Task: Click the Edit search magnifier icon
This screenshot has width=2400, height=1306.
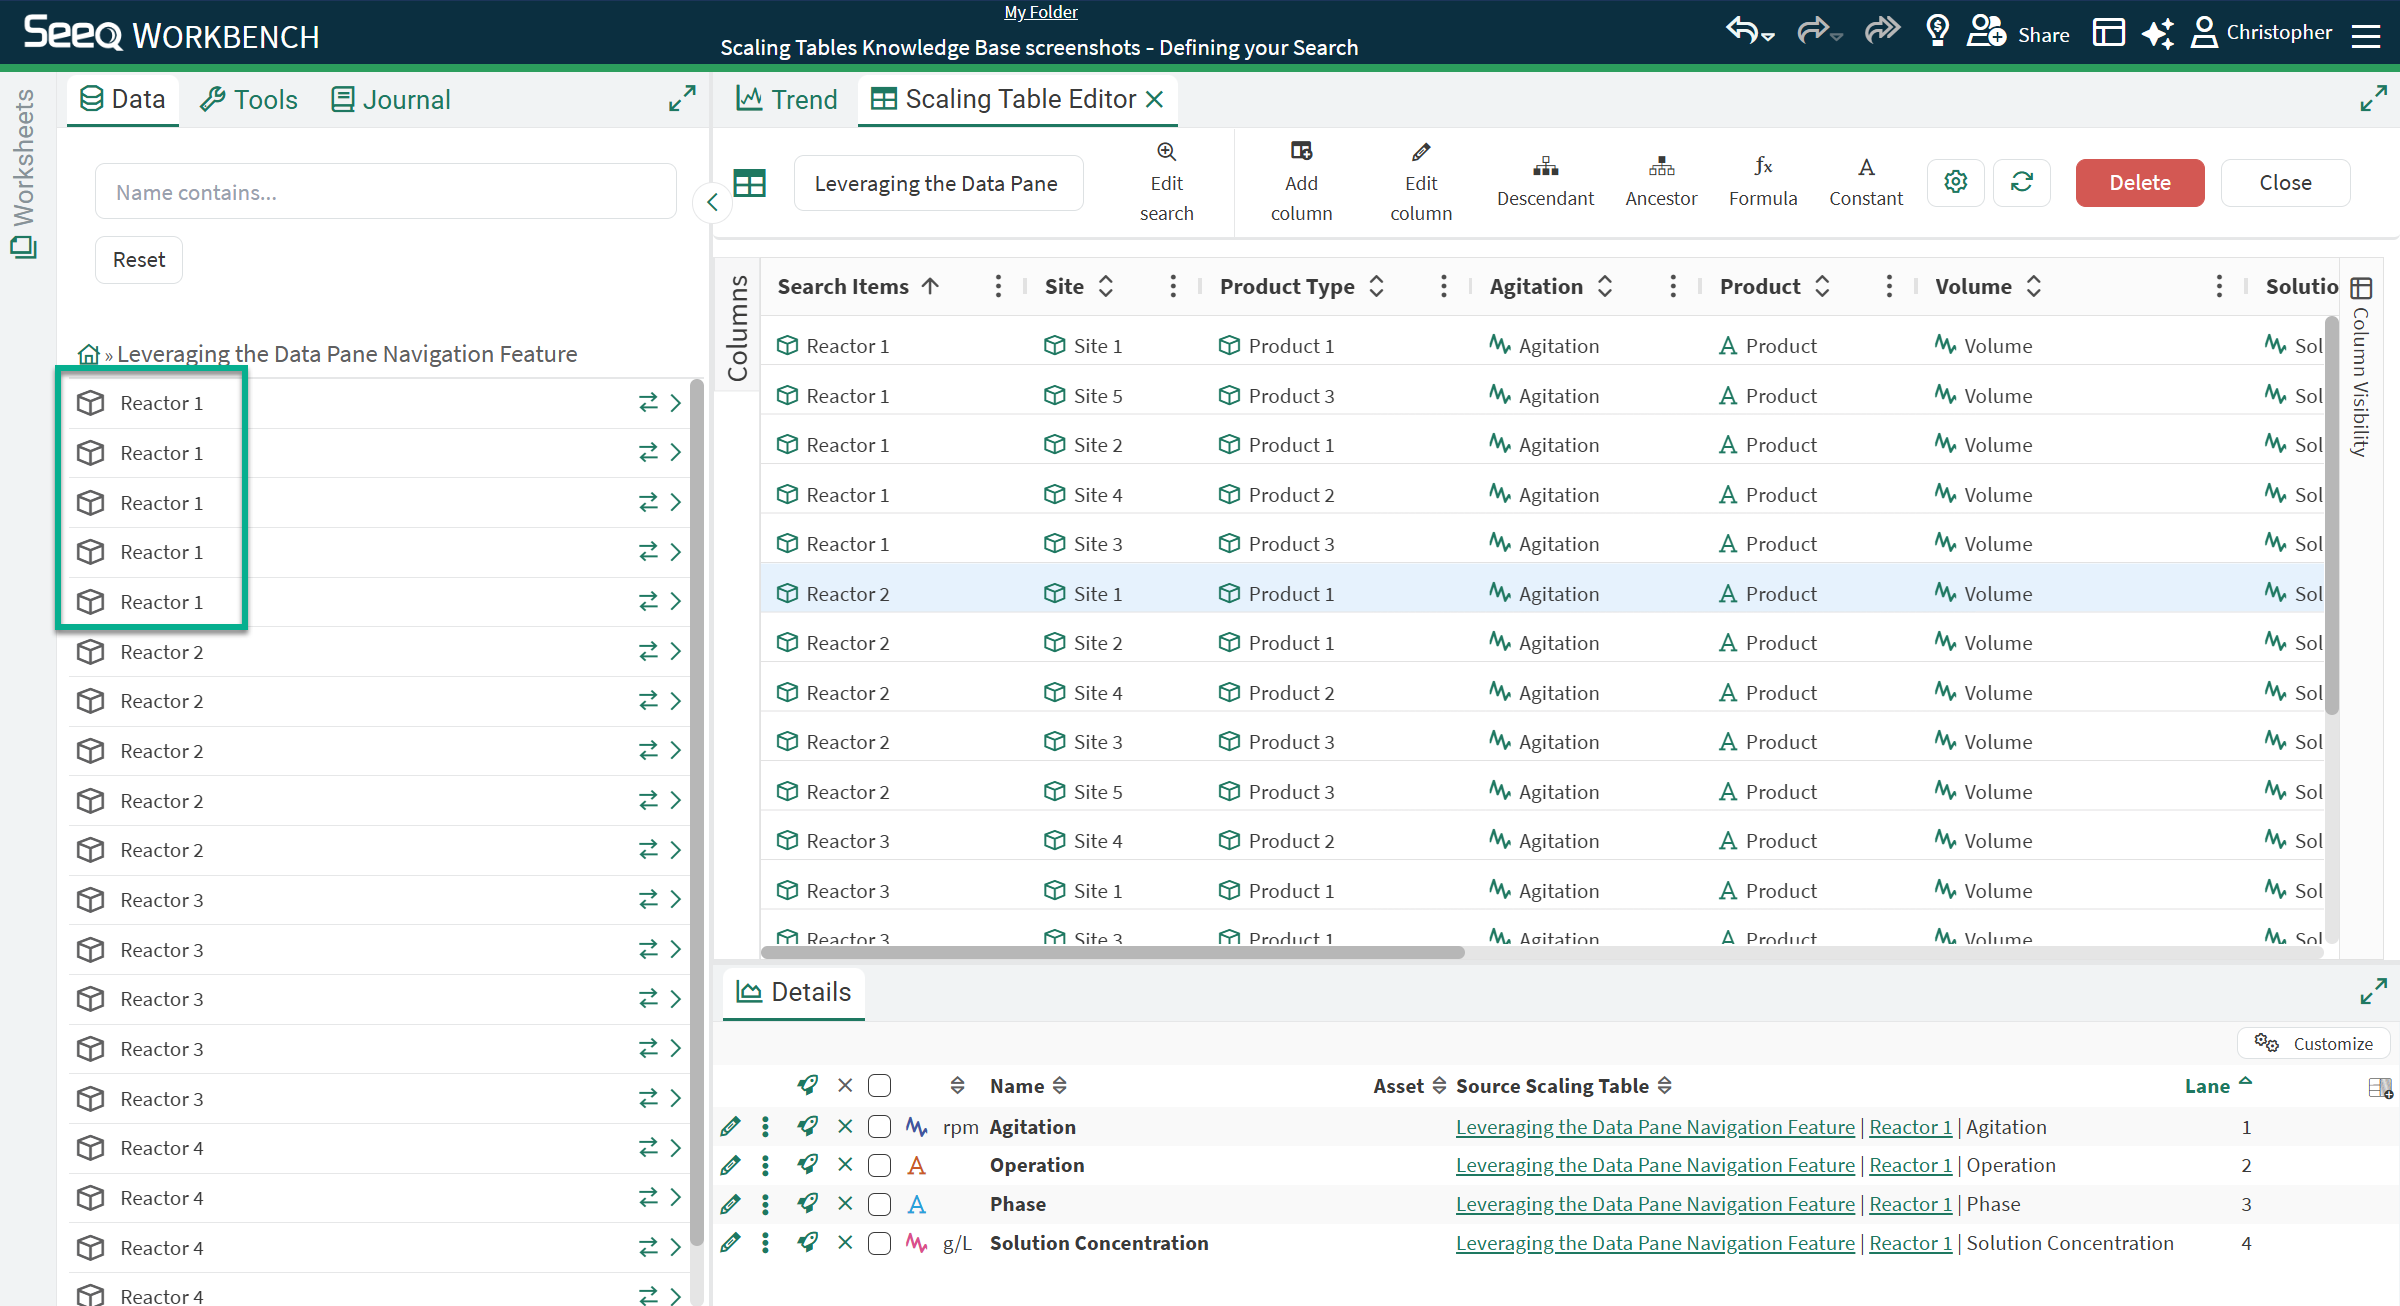Action: [1166, 152]
